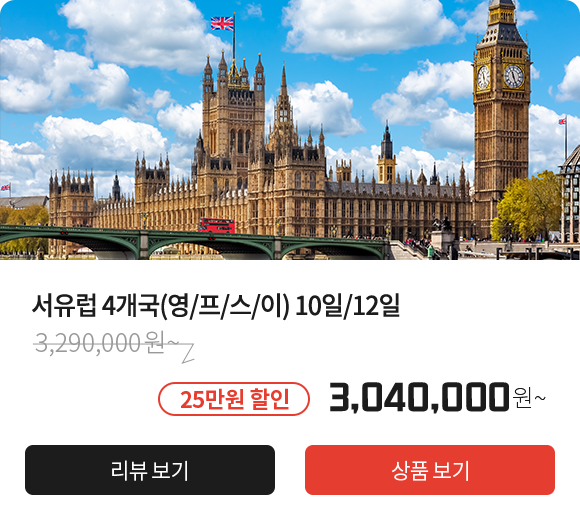The width and height of the screenshot is (580, 520).
Task: Click the dark central spire of Parliament
Action: tap(387, 142)
